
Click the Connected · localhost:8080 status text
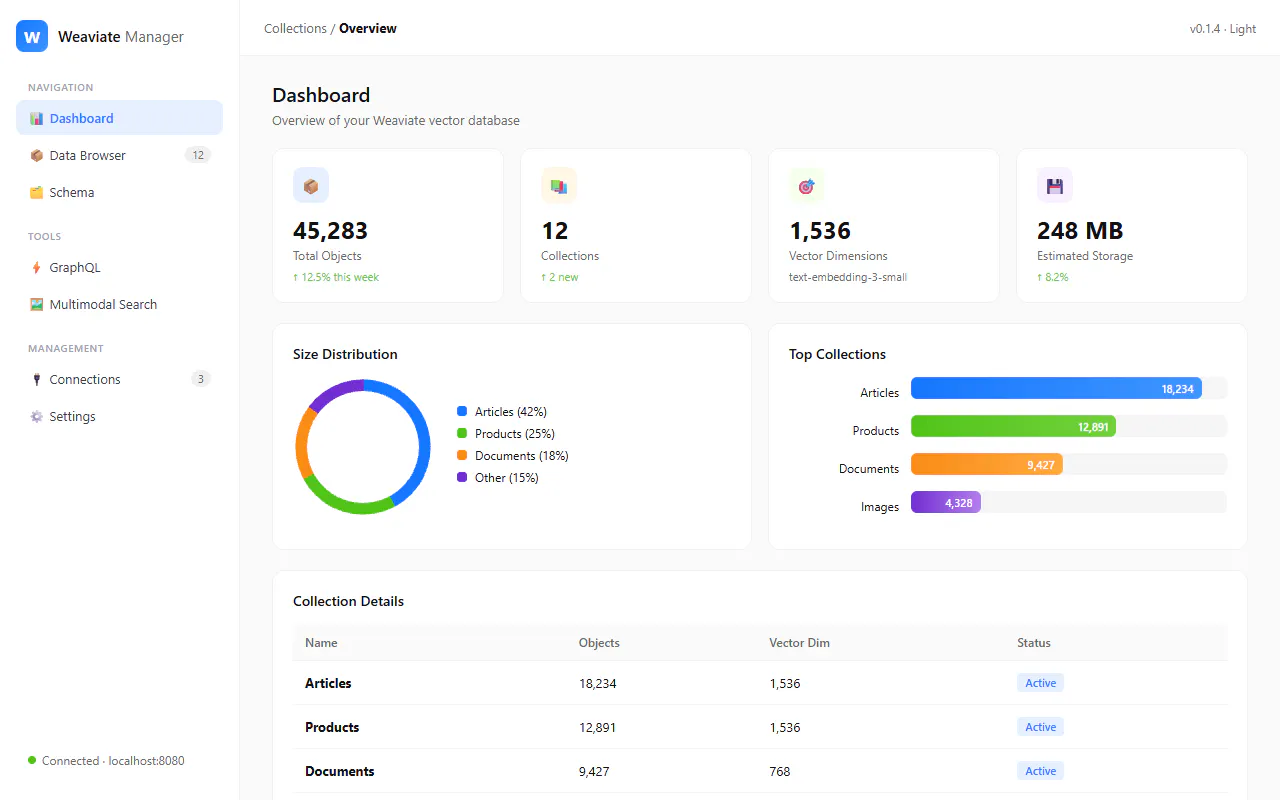(x=113, y=760)
